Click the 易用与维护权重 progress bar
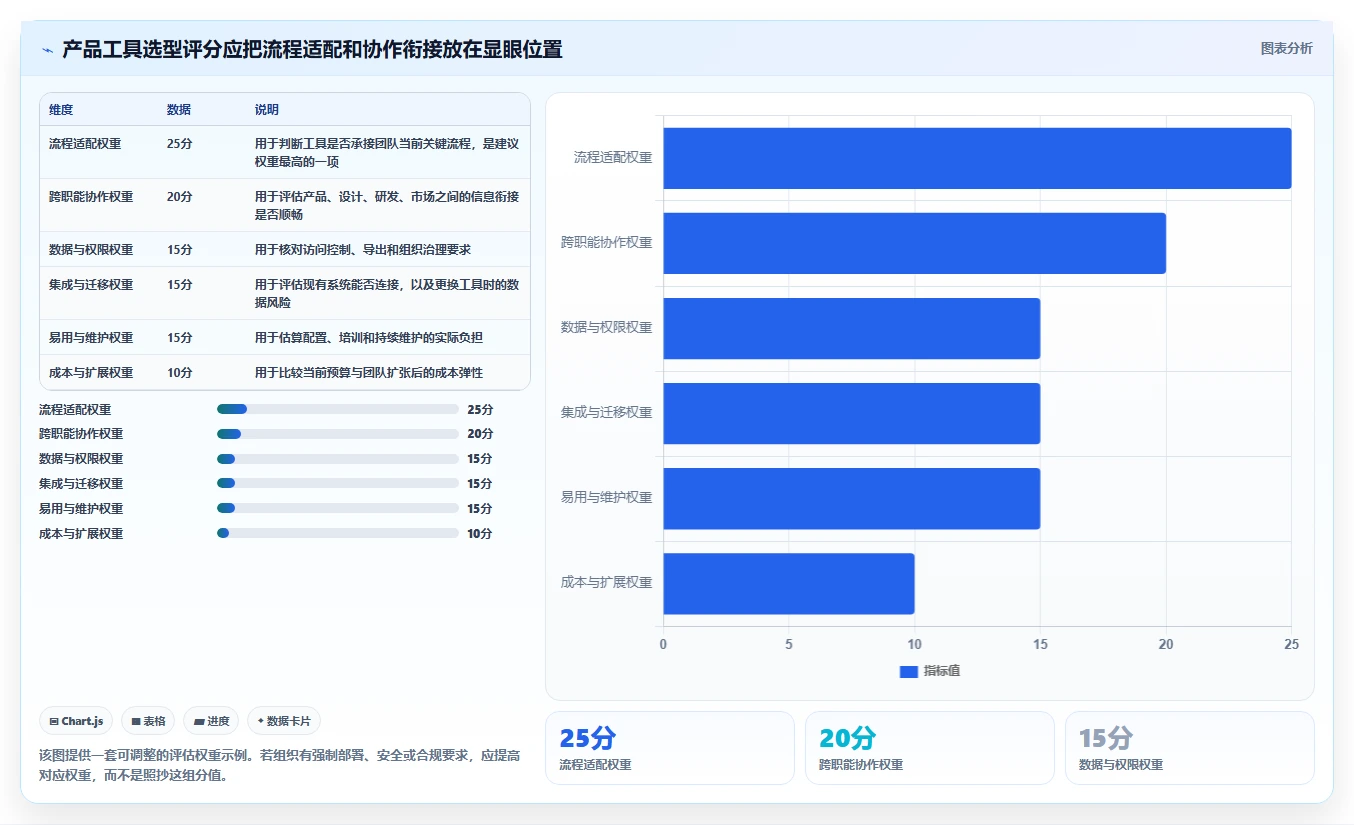This screenshot has height=825, width=1354. pos(338,508)
